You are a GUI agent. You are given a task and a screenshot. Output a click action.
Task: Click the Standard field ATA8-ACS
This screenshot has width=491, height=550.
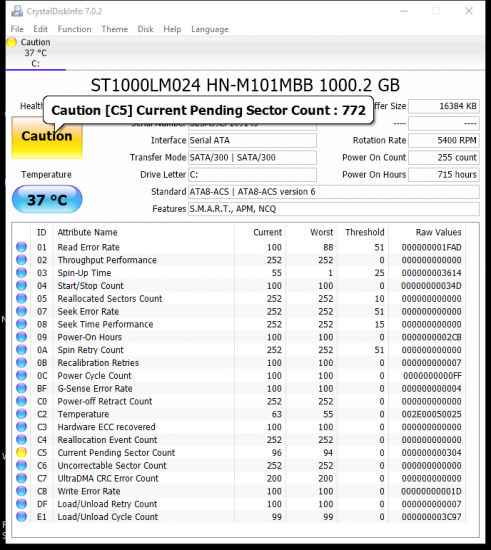[x=334, y=192]
